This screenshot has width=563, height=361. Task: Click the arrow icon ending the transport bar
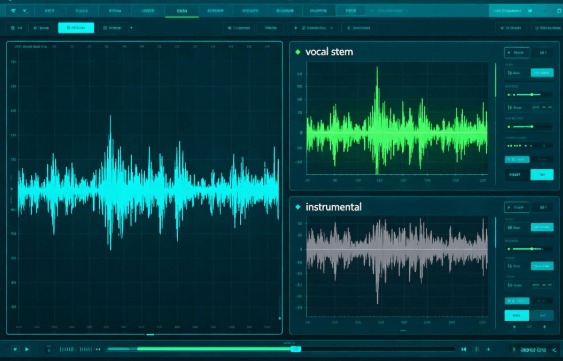coord(554,349)
